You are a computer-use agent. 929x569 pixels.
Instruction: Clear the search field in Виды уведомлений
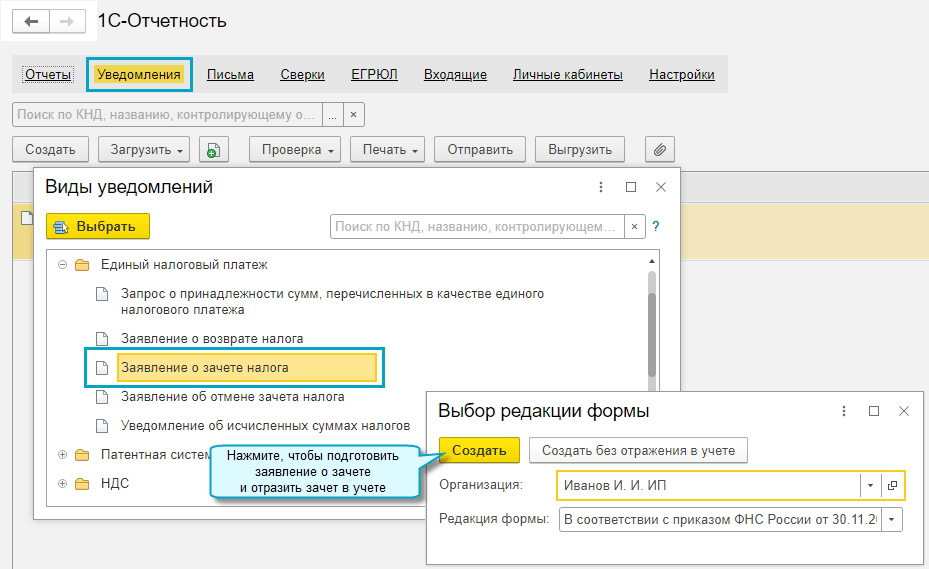tap(635, 226)
